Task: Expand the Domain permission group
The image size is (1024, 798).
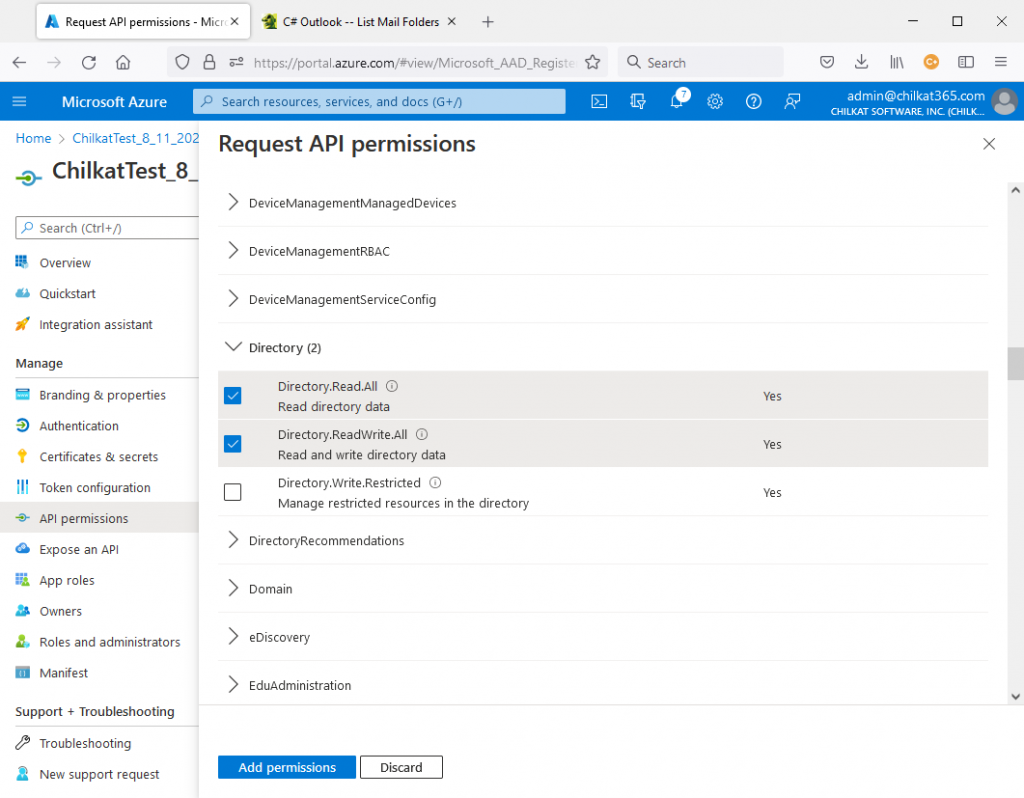Action: coord(232,589)
